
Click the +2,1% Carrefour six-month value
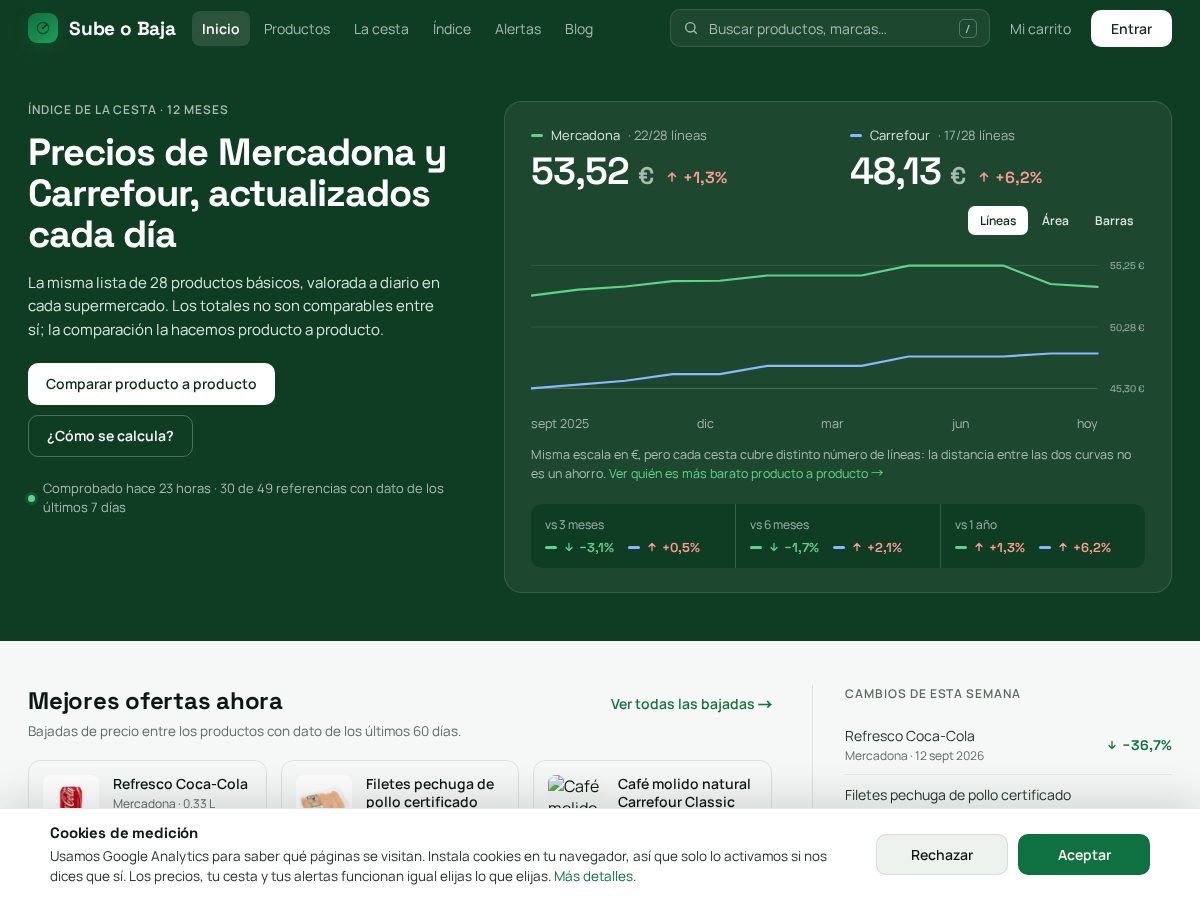click(876, 547)
